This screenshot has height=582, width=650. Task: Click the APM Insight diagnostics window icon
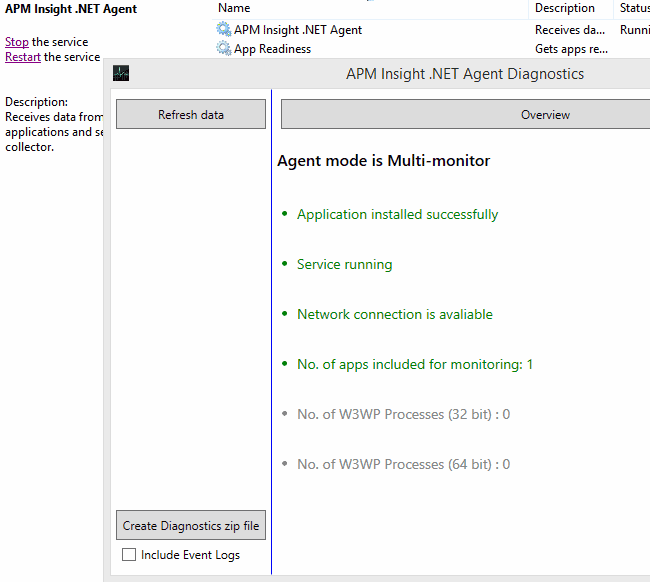pyautogui.click(x=121, y=73)
